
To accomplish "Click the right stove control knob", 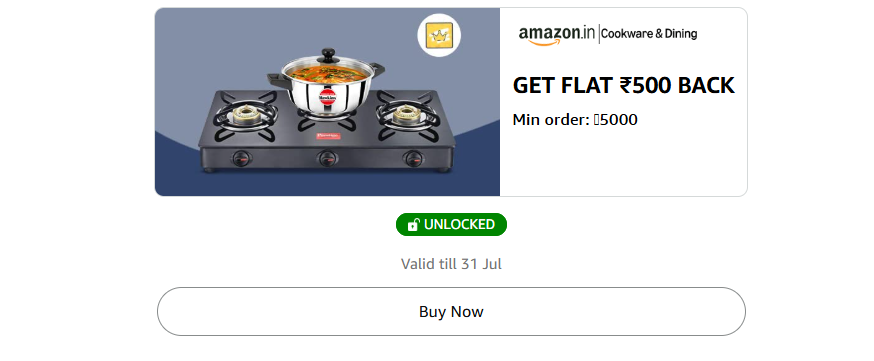I will pyautogui.click(x=413, y=158).
